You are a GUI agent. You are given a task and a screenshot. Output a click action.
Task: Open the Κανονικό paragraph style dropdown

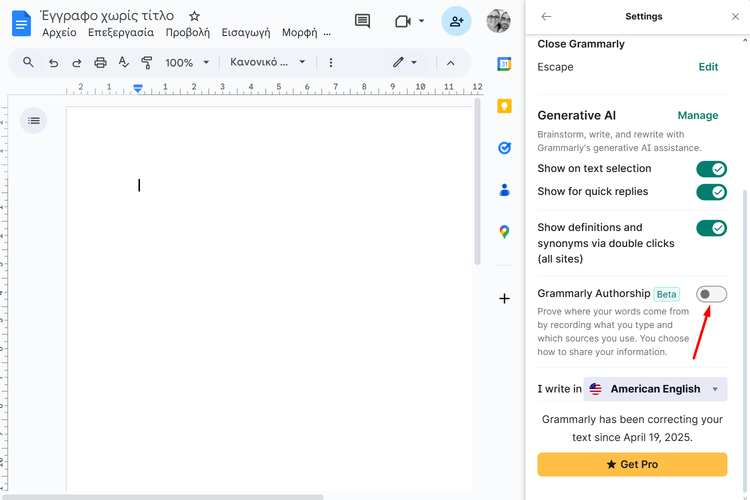coord(267,62)
